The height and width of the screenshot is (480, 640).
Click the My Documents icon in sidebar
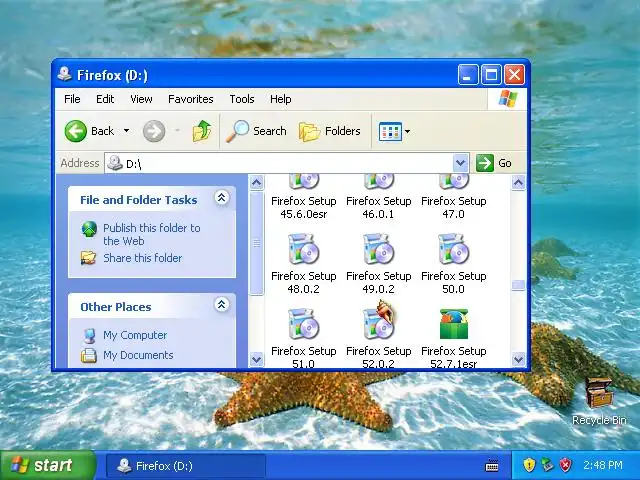89,356
